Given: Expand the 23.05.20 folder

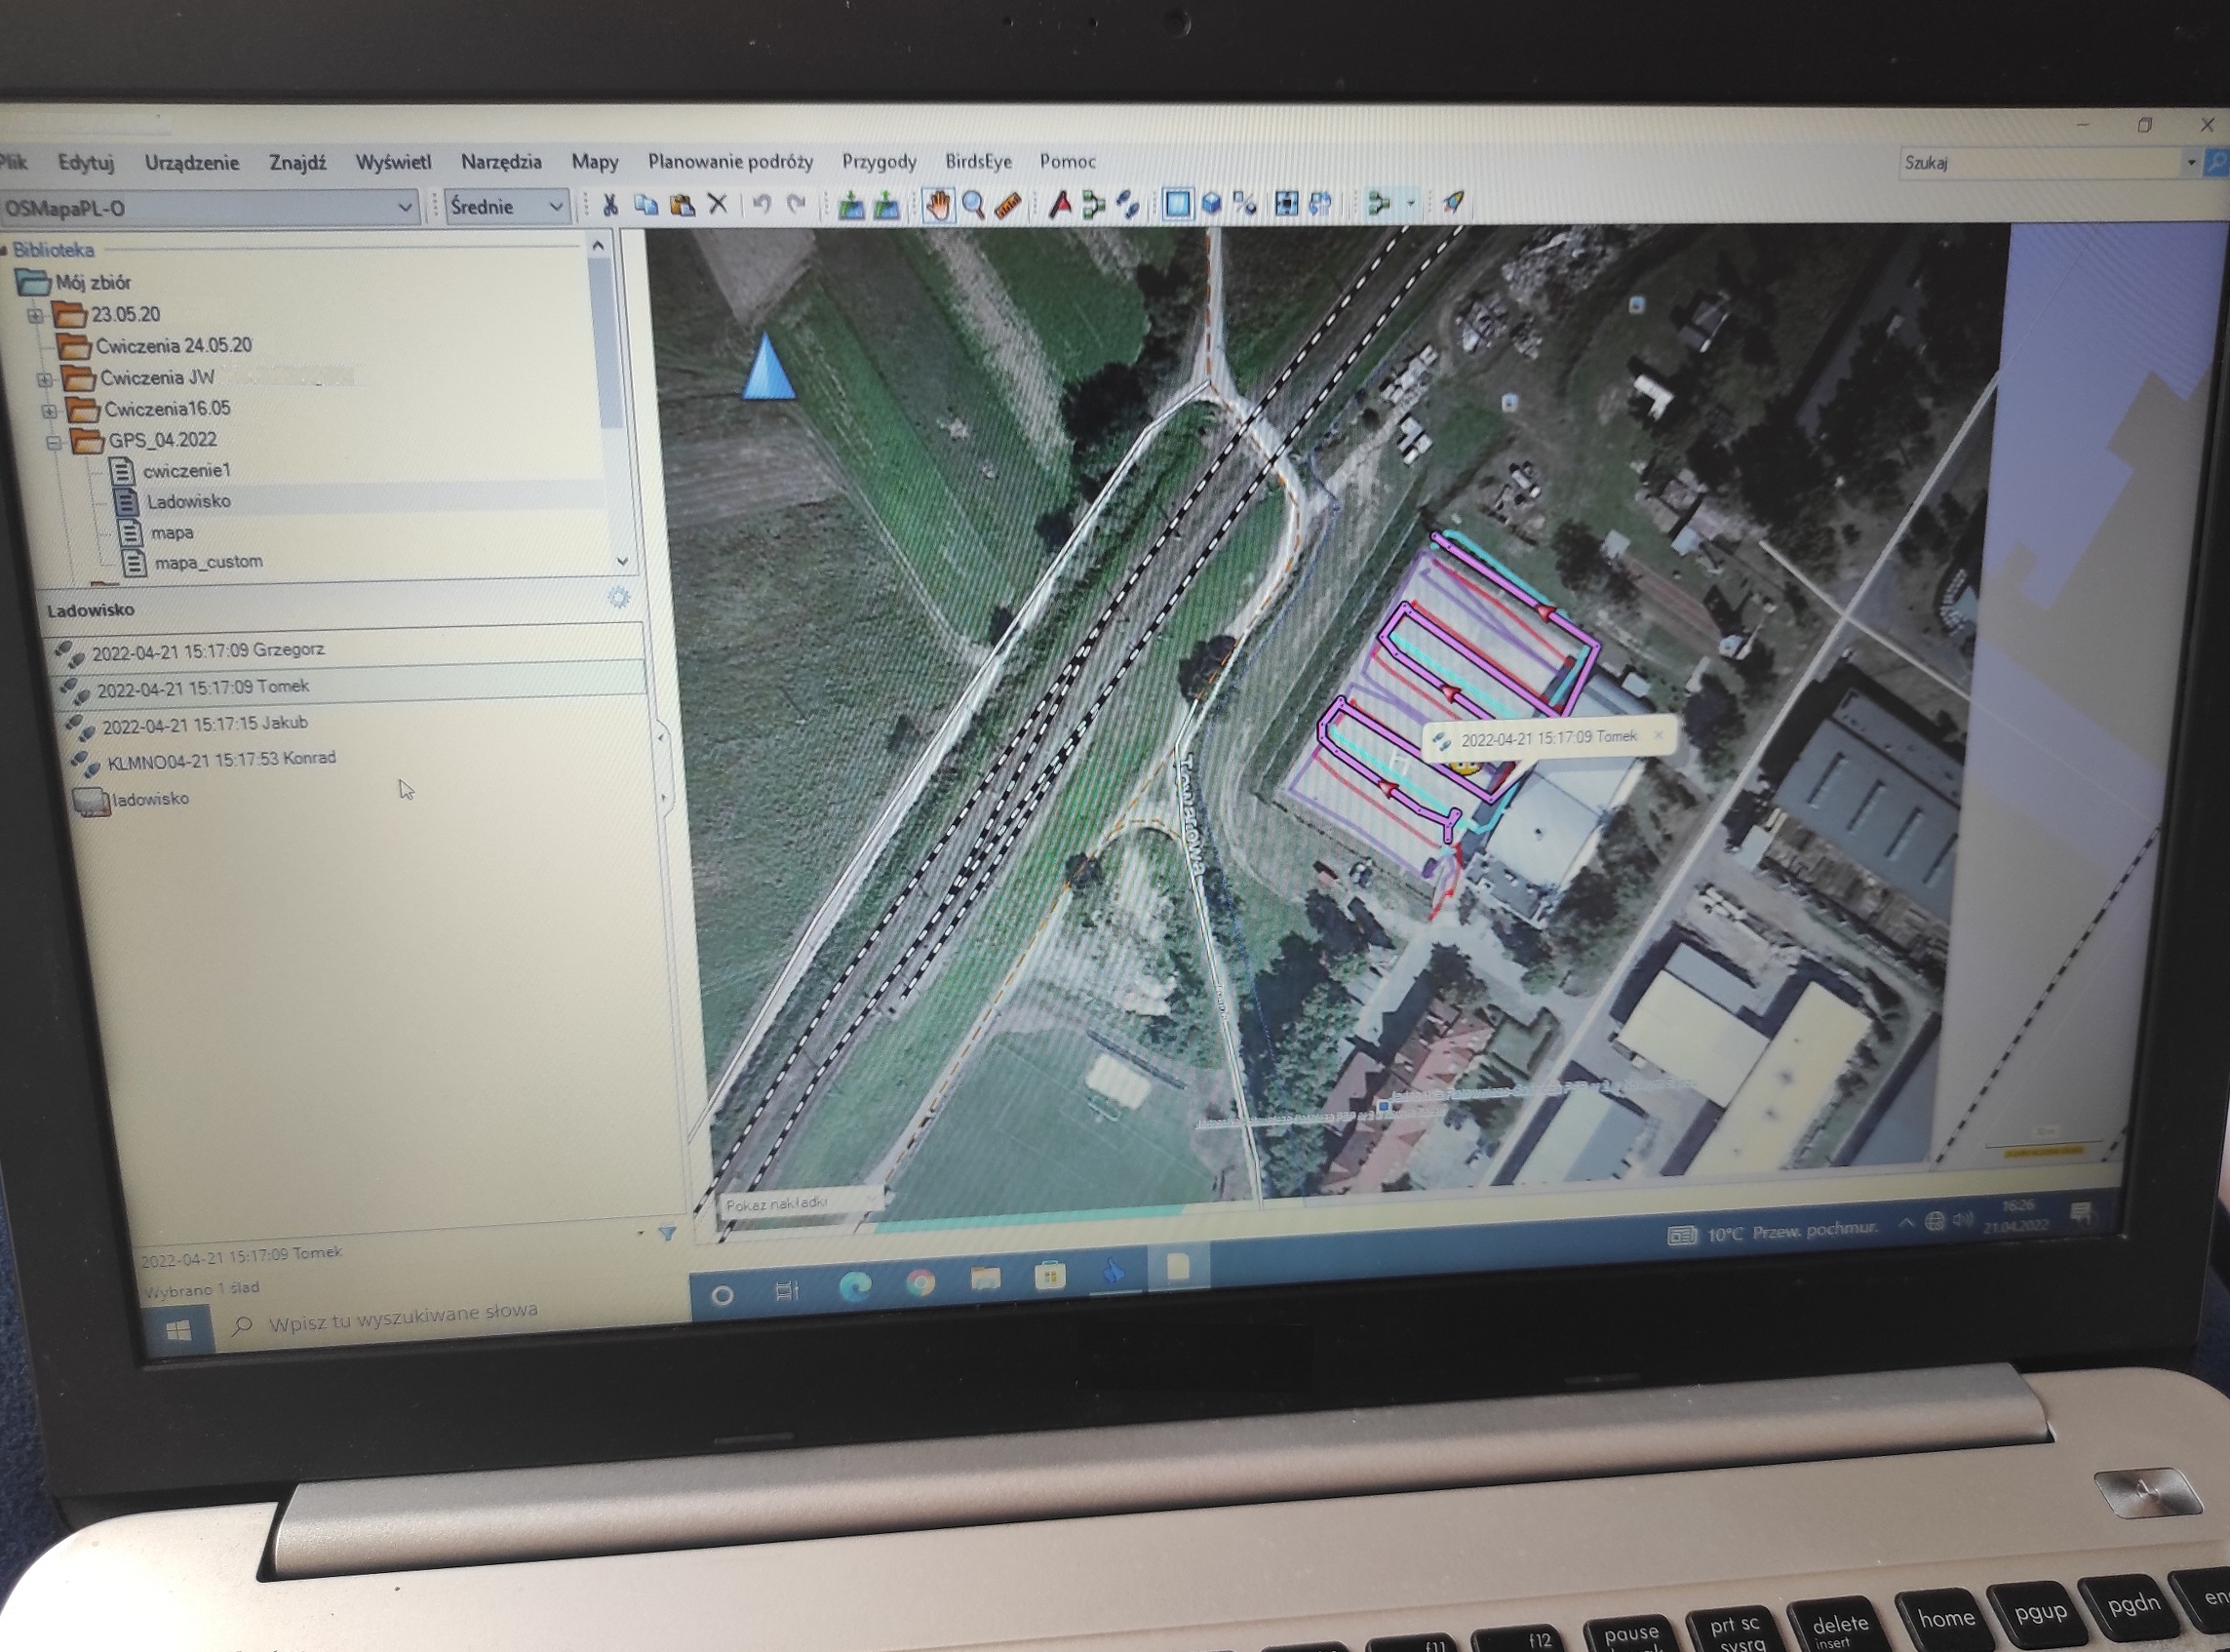Looking at the screenshot, I should click(x=35, y=316).
